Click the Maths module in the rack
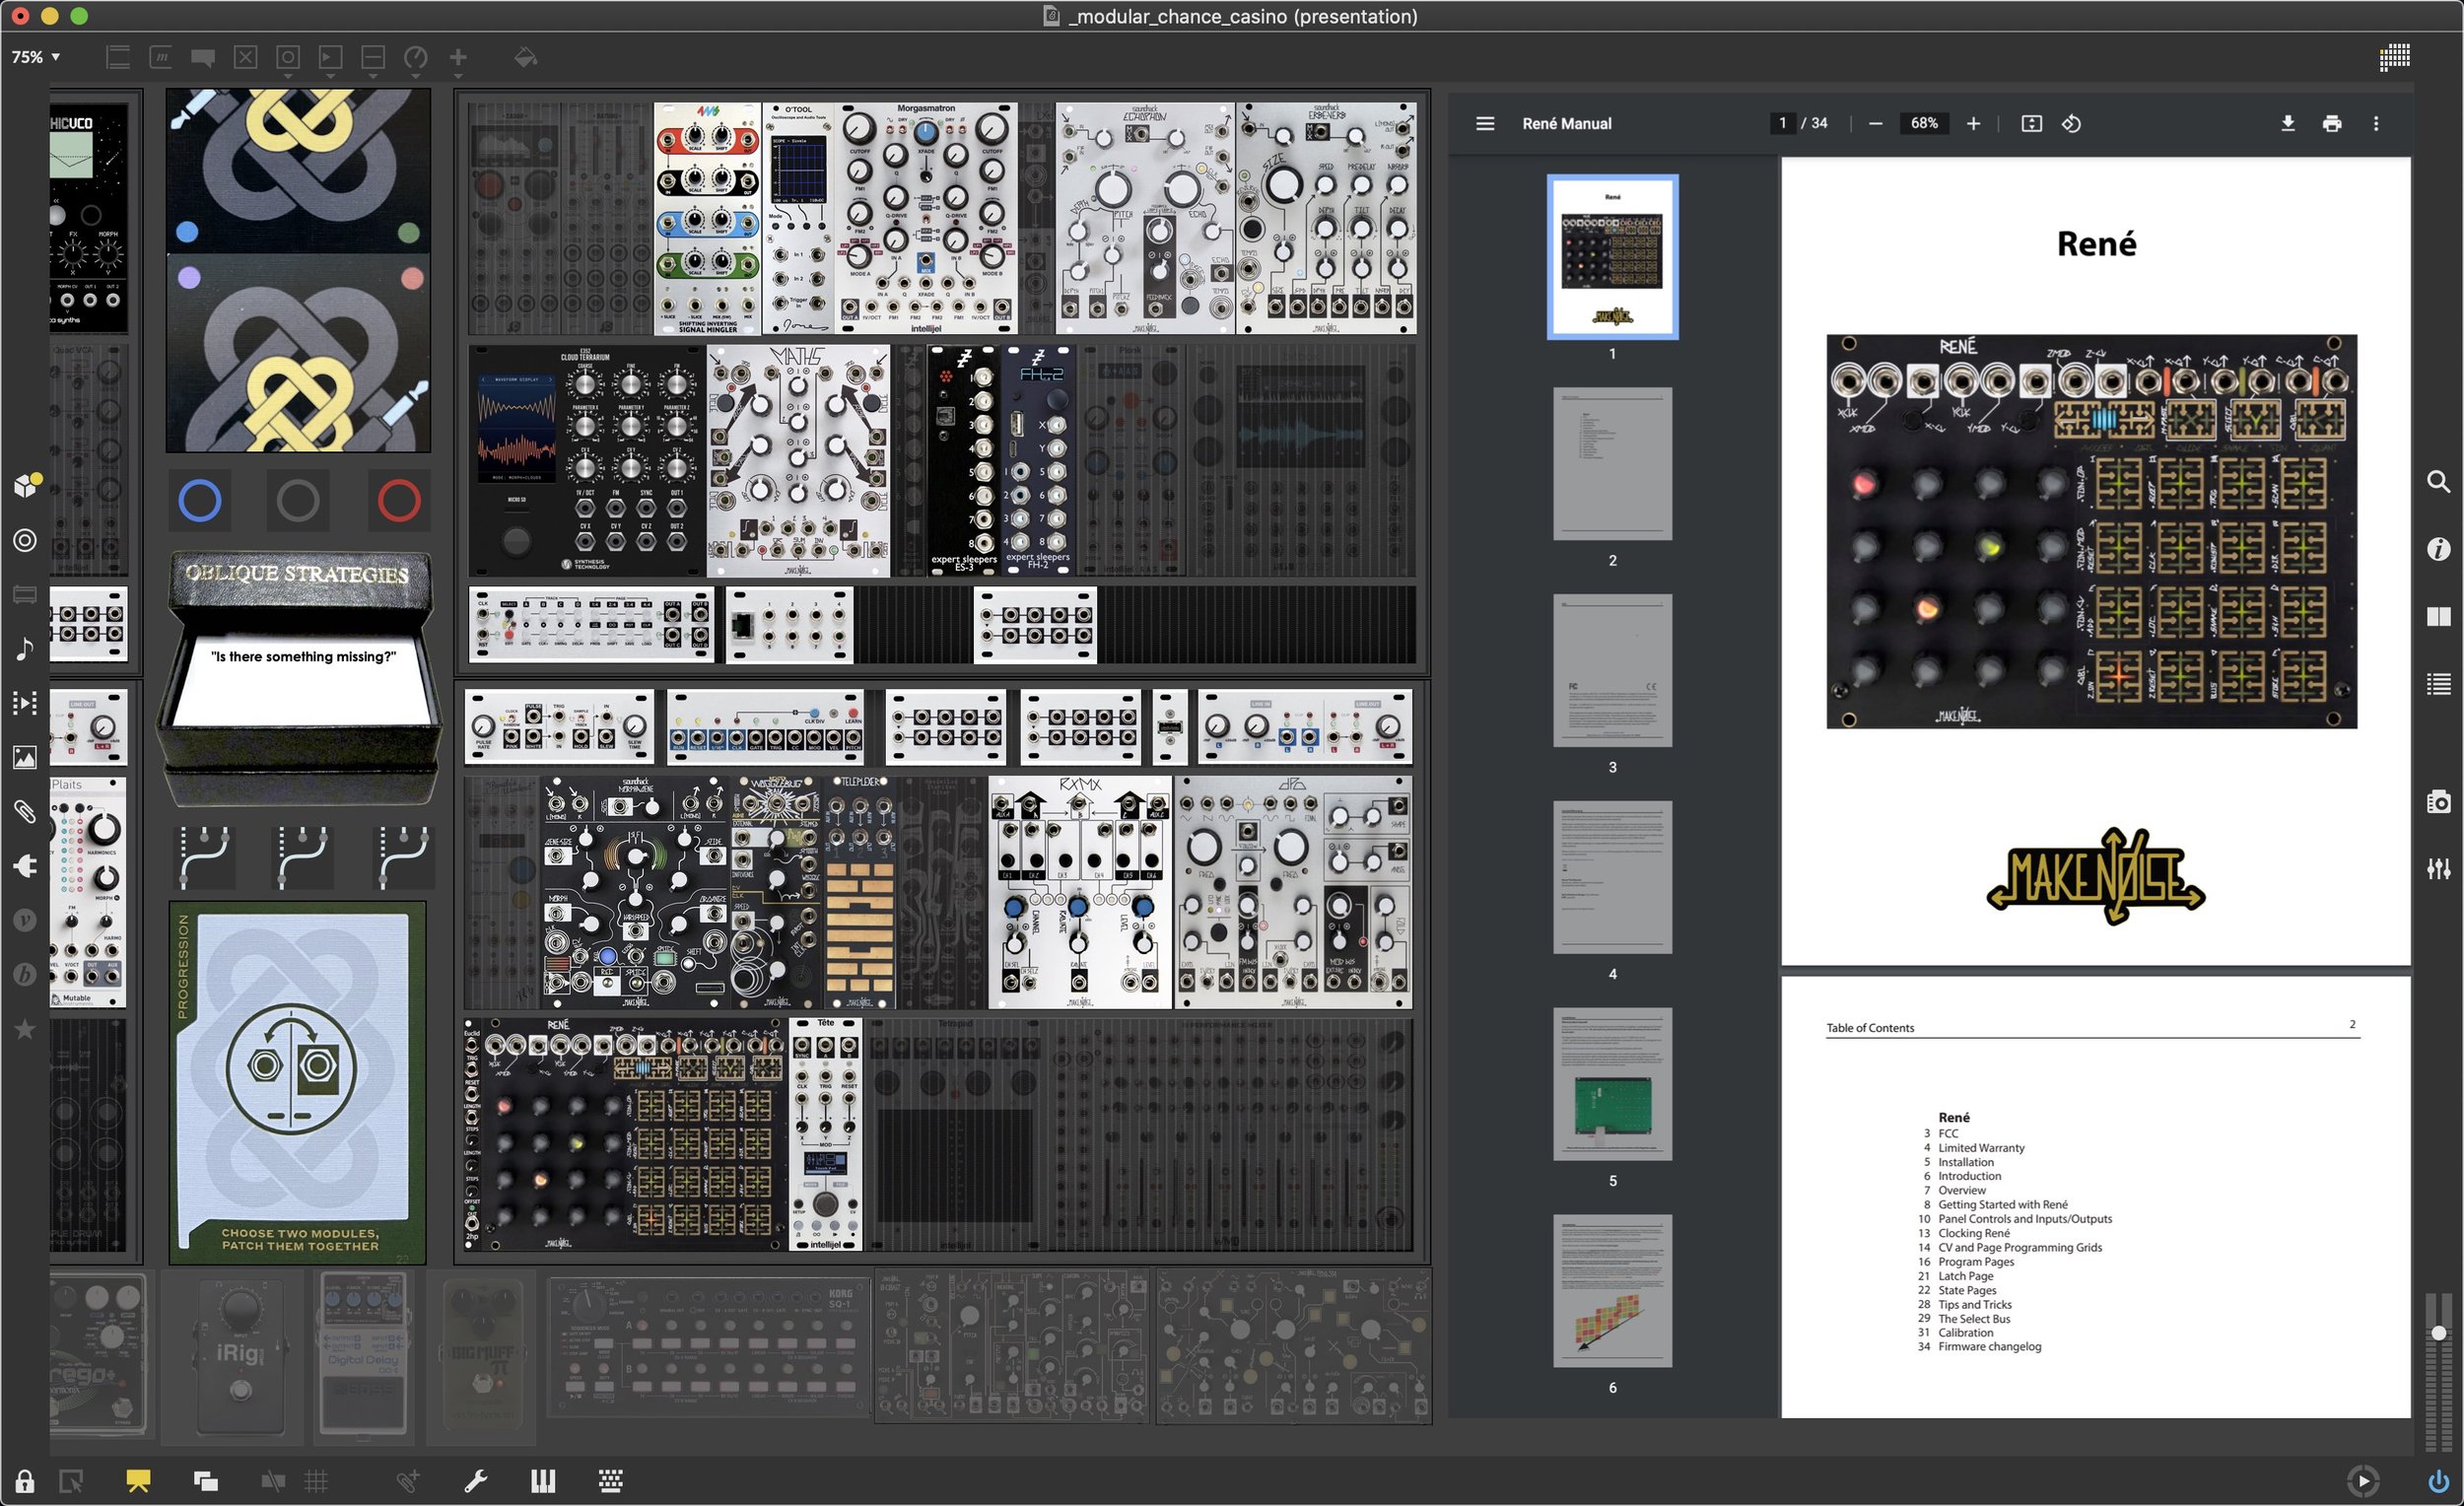 798,462
